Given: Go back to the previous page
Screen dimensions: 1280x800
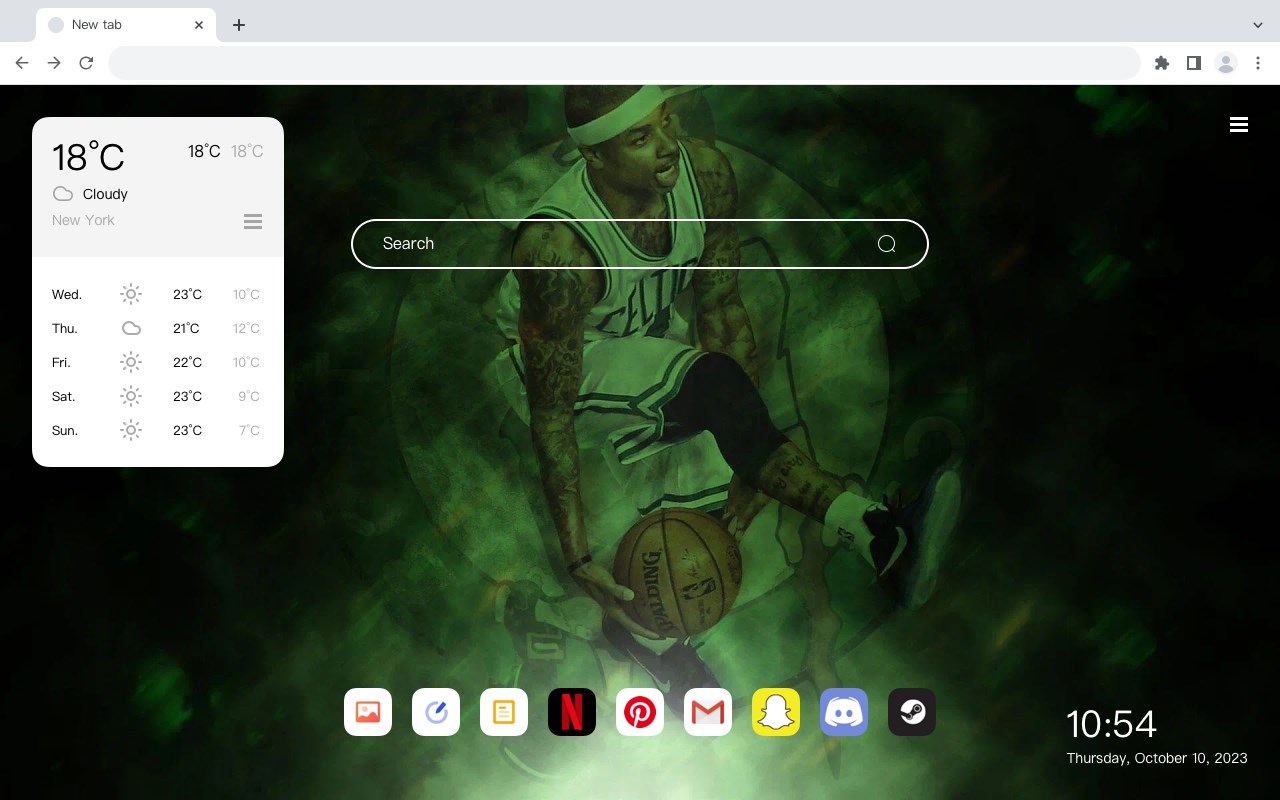Looking at the screenshot, I should [22, 63].
